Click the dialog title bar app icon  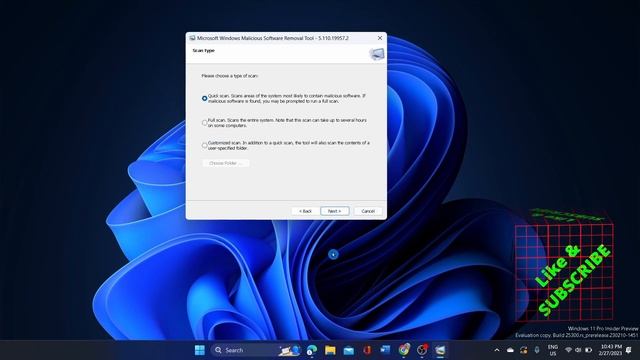pyautogui.click(x=192, y=38)
